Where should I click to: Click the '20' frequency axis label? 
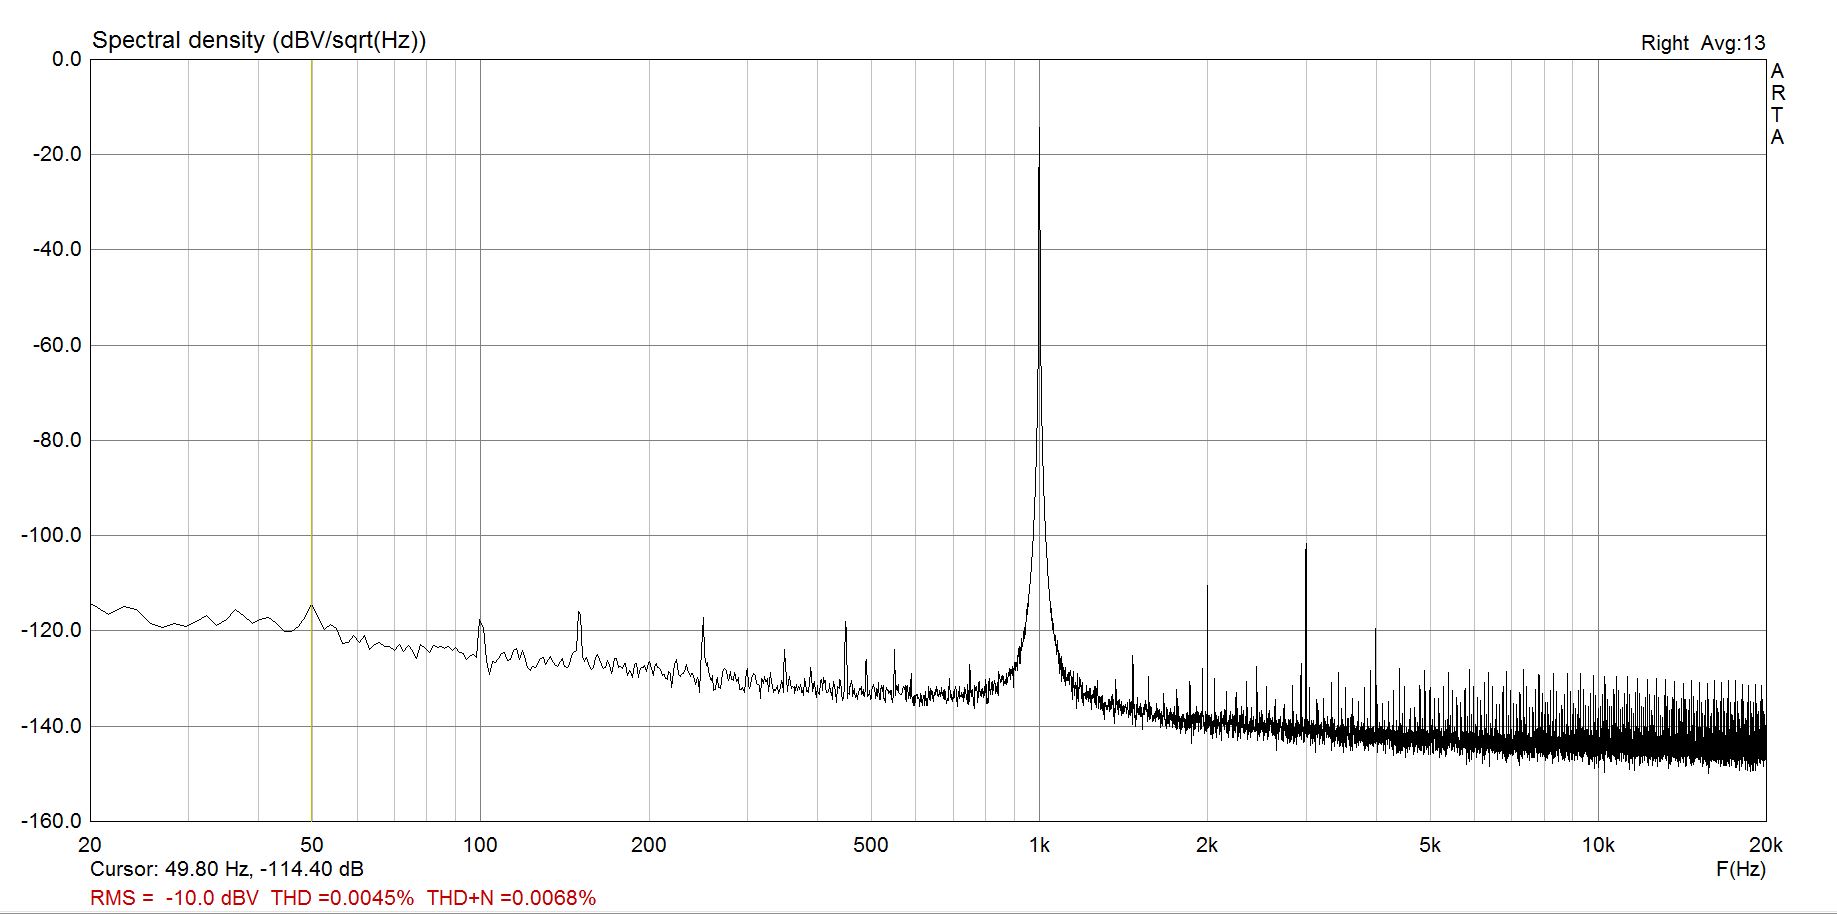[x=90, y=845]
